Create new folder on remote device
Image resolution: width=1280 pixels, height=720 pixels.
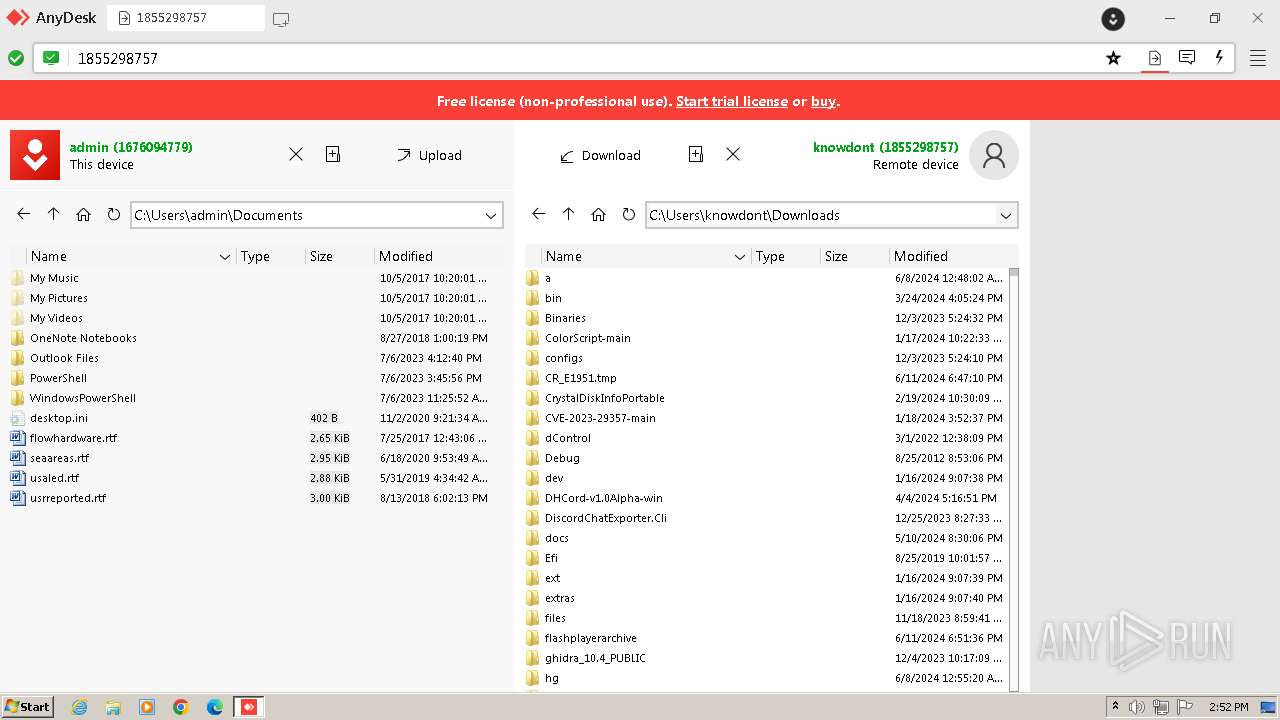[x=696, y=154]
